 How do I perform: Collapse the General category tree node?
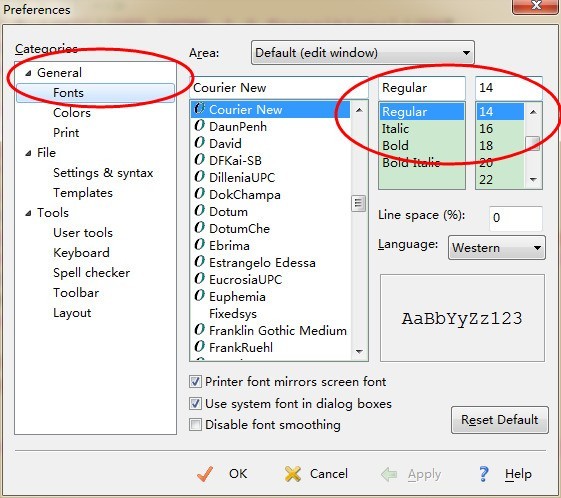pyautogui.click(x=28, y=73)
